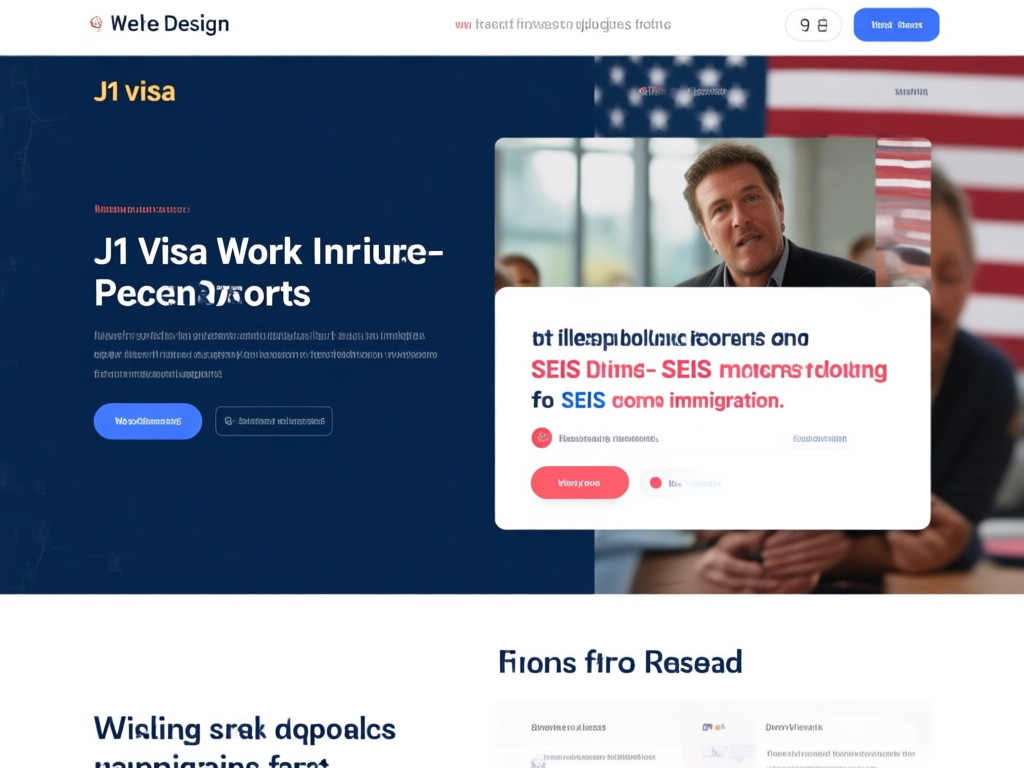Select the J1 visa yellow heading
Viewport: 1024px width, 768px height.
(135, 91)
